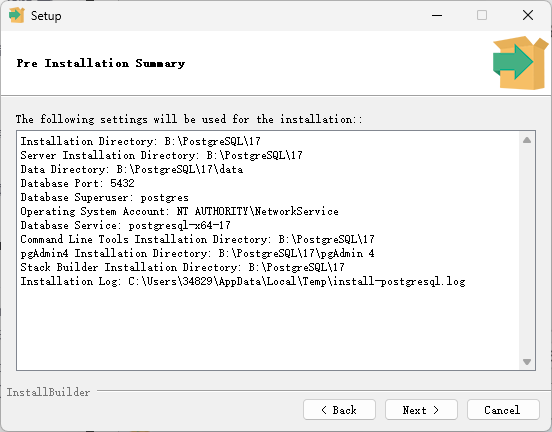Click the Installation Directory line in summary
This screenshot has width=552, height=432.
click(140, 141)
